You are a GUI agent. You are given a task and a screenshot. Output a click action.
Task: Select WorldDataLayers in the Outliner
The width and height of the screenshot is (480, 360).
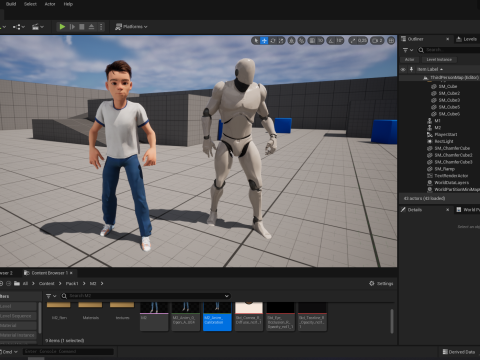pos(451,183)
